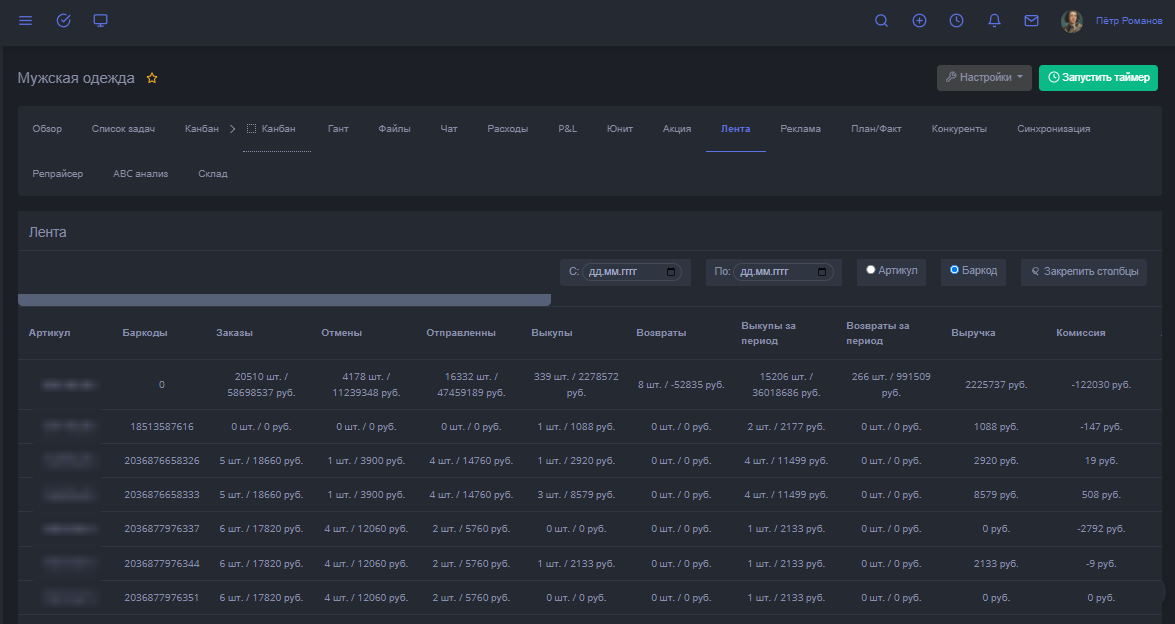Click the horizontal table scrollbar
Viewport: 1175px width, 624px height.
284,300
